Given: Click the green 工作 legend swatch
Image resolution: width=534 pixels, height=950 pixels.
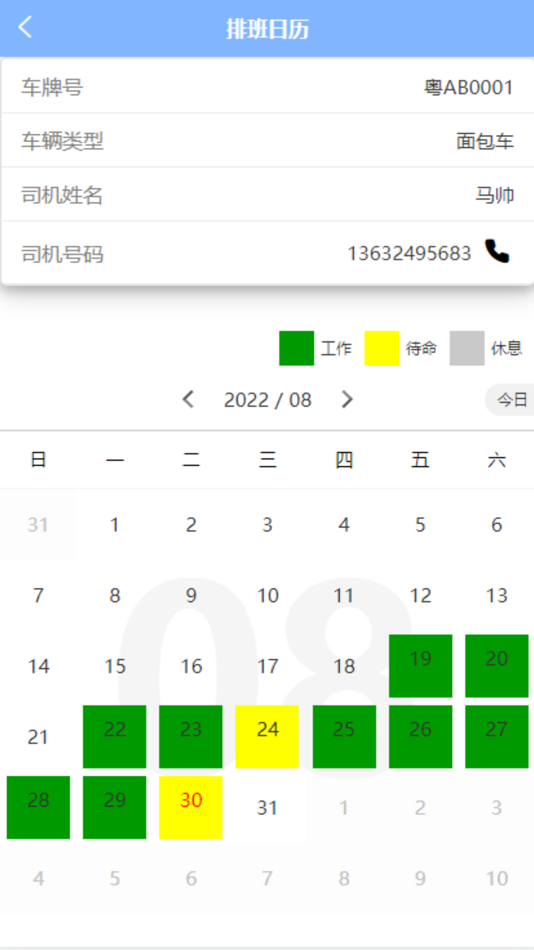Looking at the screenshot, I should coord(296,348).
